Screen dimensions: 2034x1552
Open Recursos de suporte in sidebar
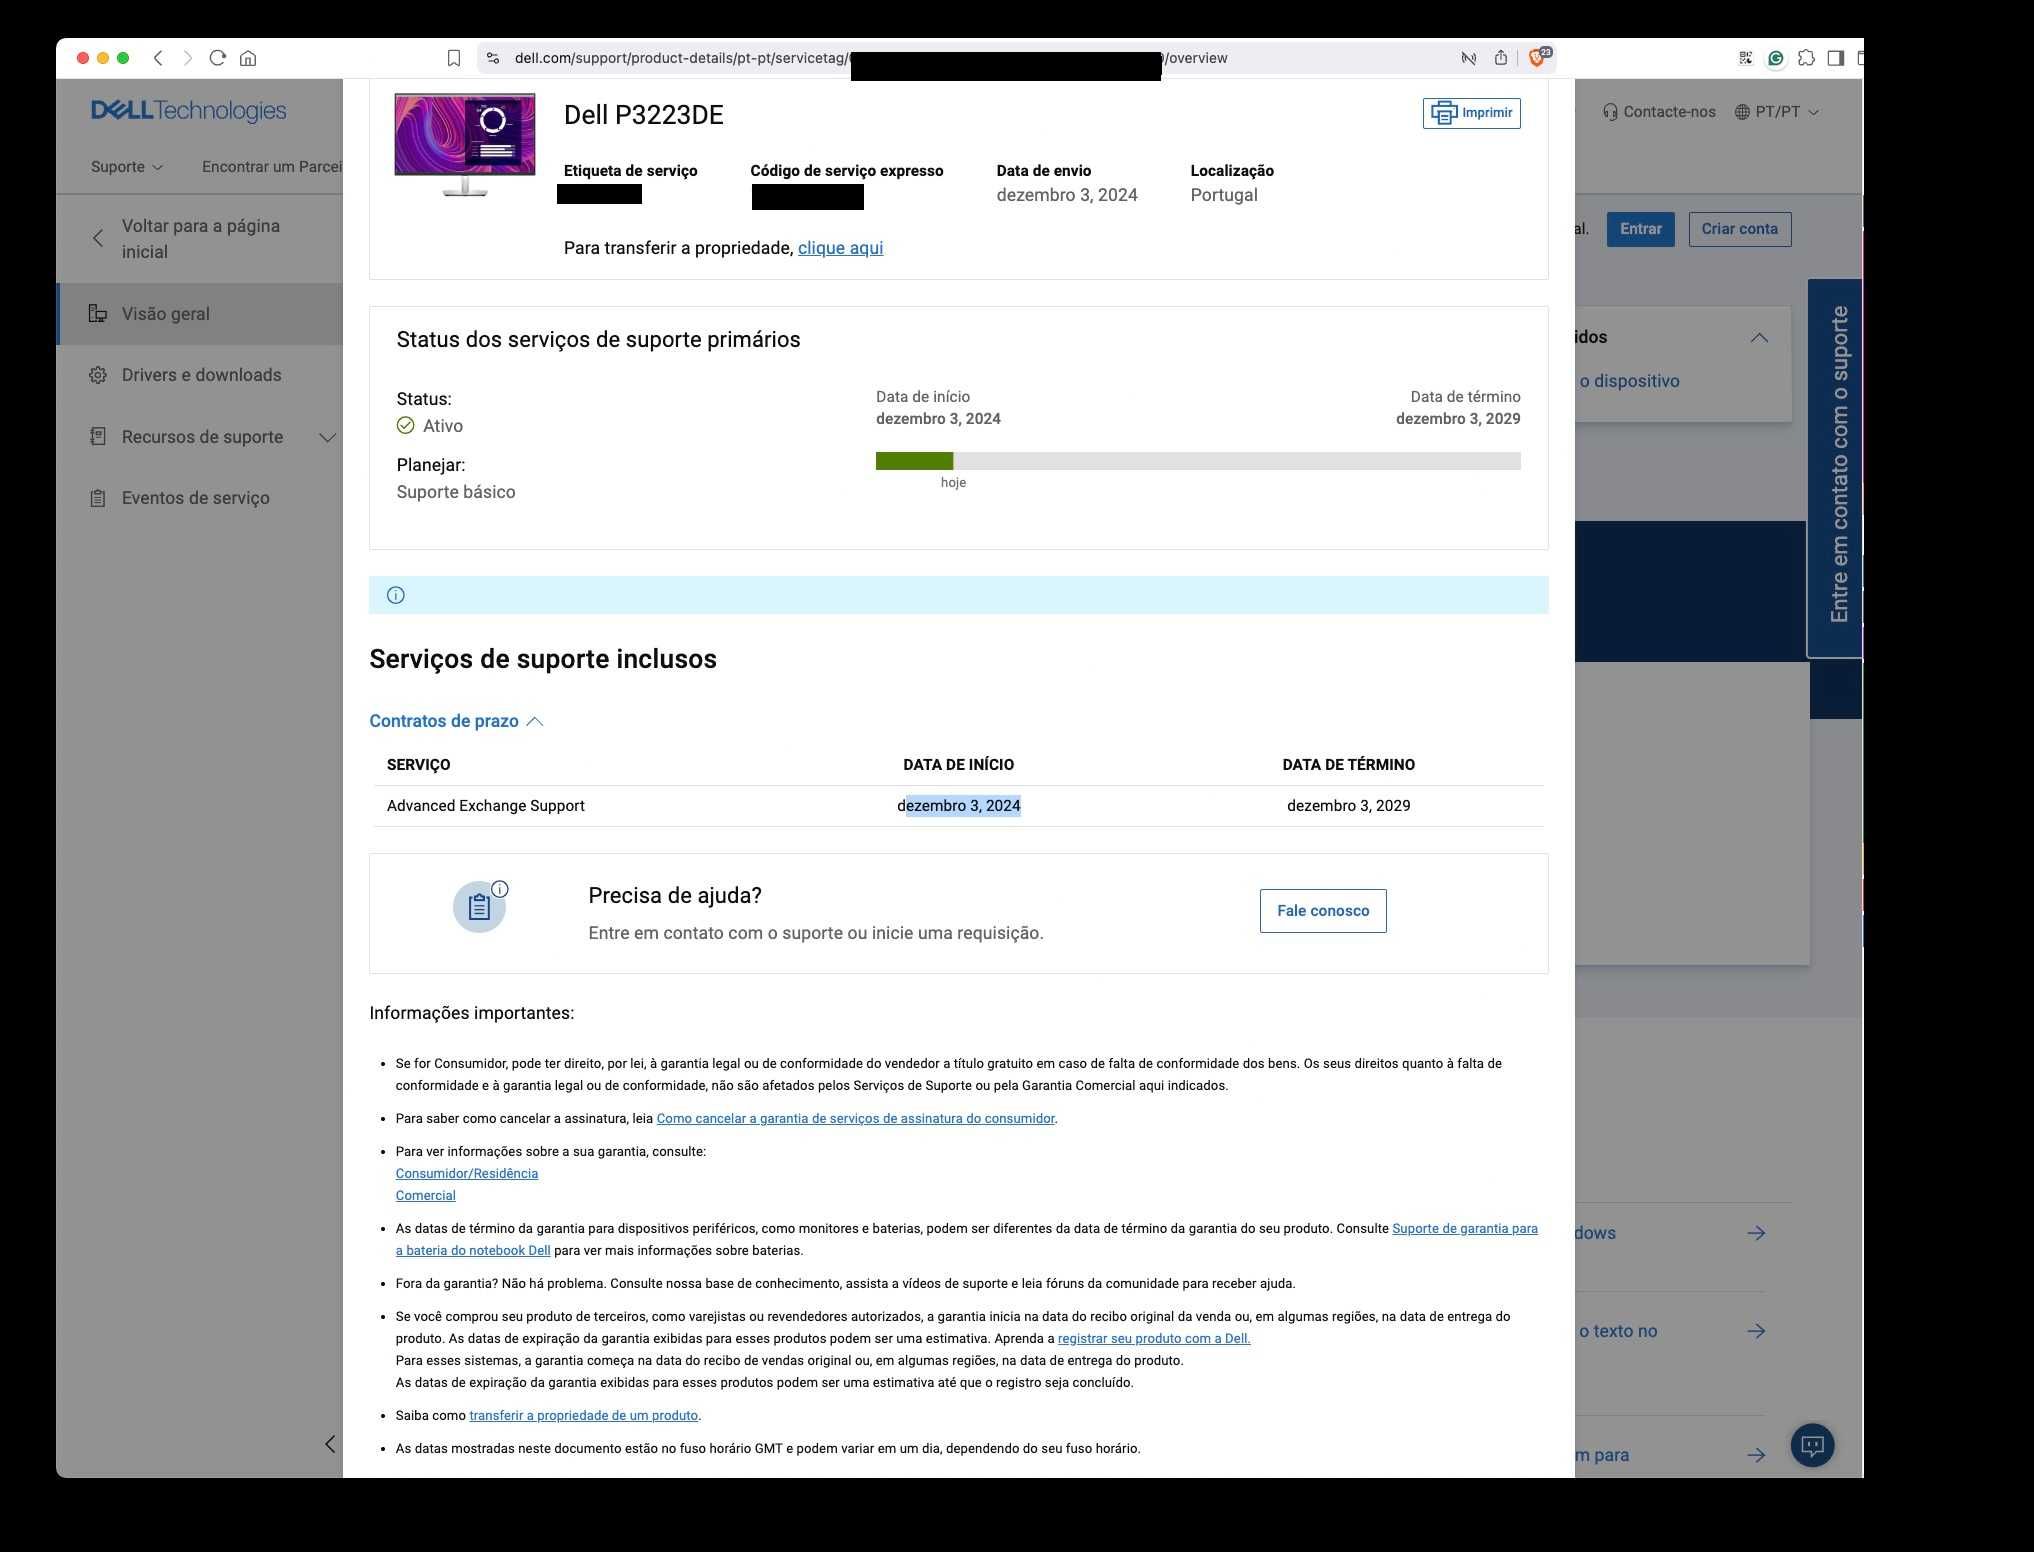[x=202, y=437]
